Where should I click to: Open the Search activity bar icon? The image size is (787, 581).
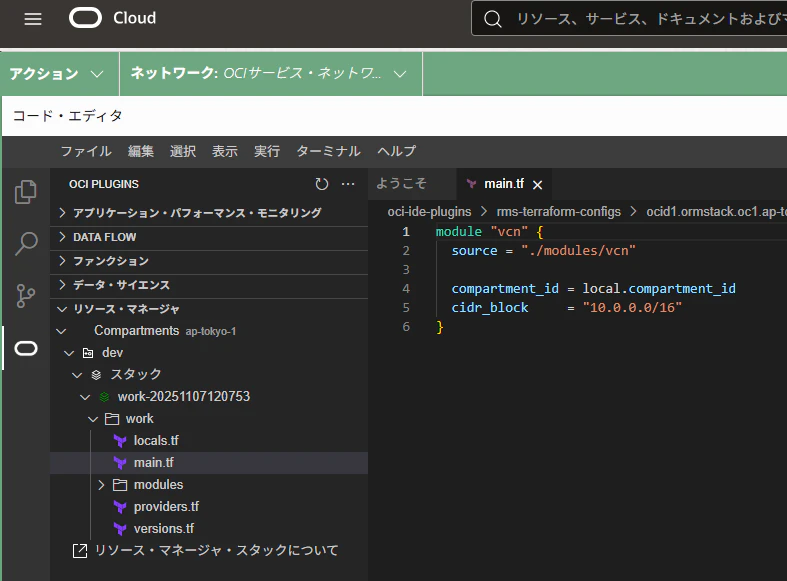(x=26, y=243)
